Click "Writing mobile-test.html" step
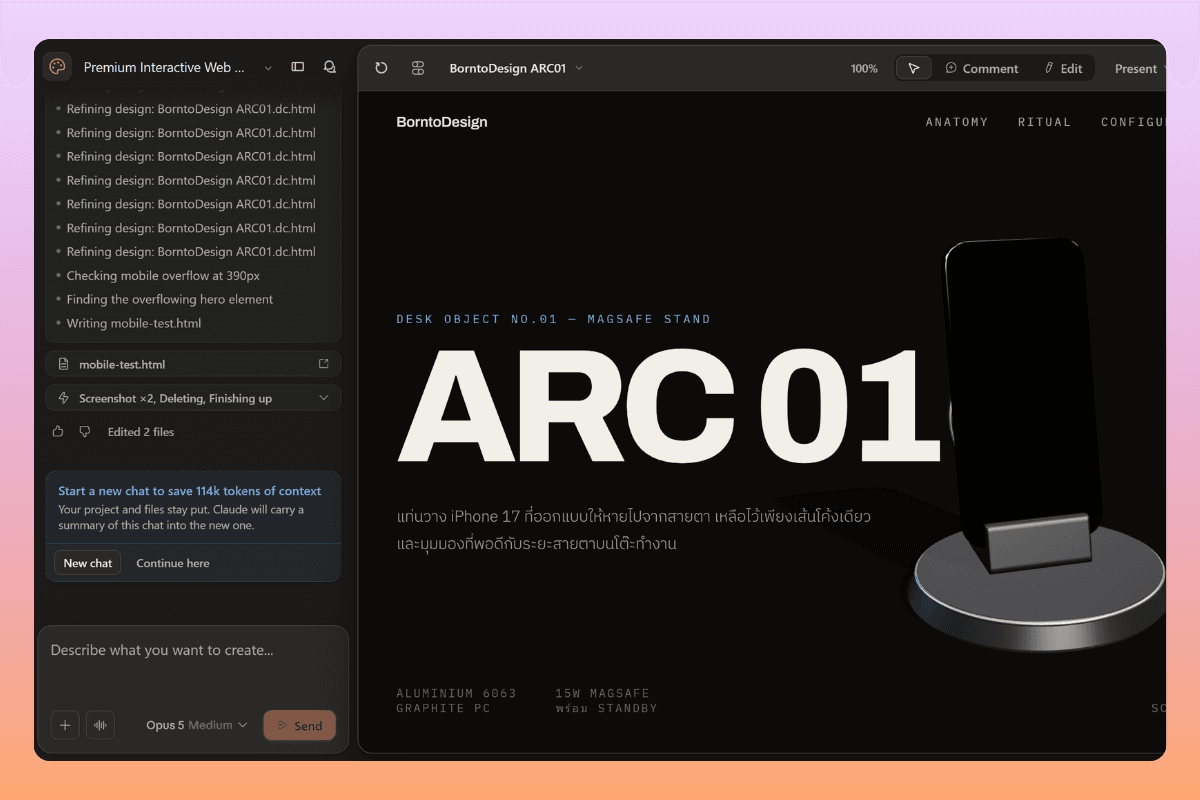 pyautogui.click(x=134, y=323)
